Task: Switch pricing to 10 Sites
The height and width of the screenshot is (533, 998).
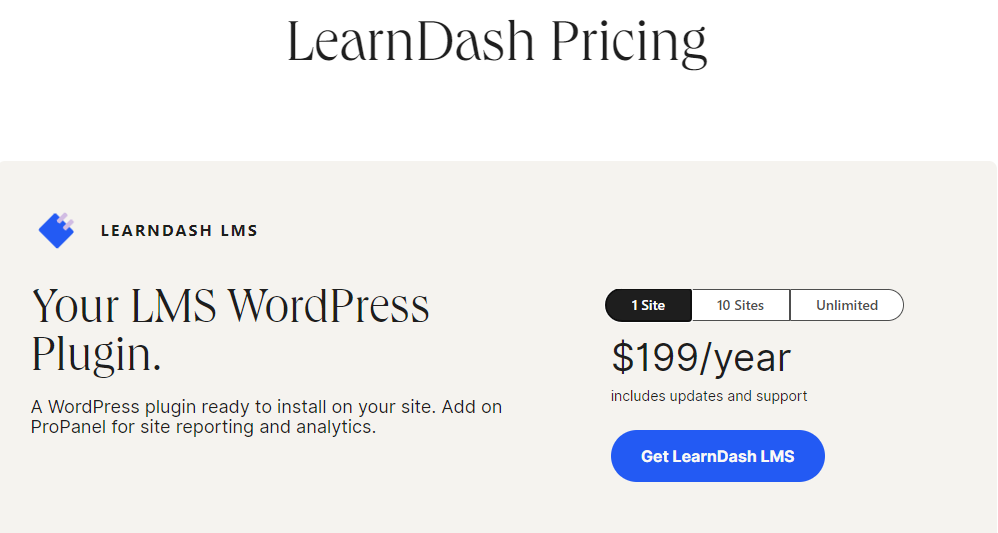Action: pos(740,305)
